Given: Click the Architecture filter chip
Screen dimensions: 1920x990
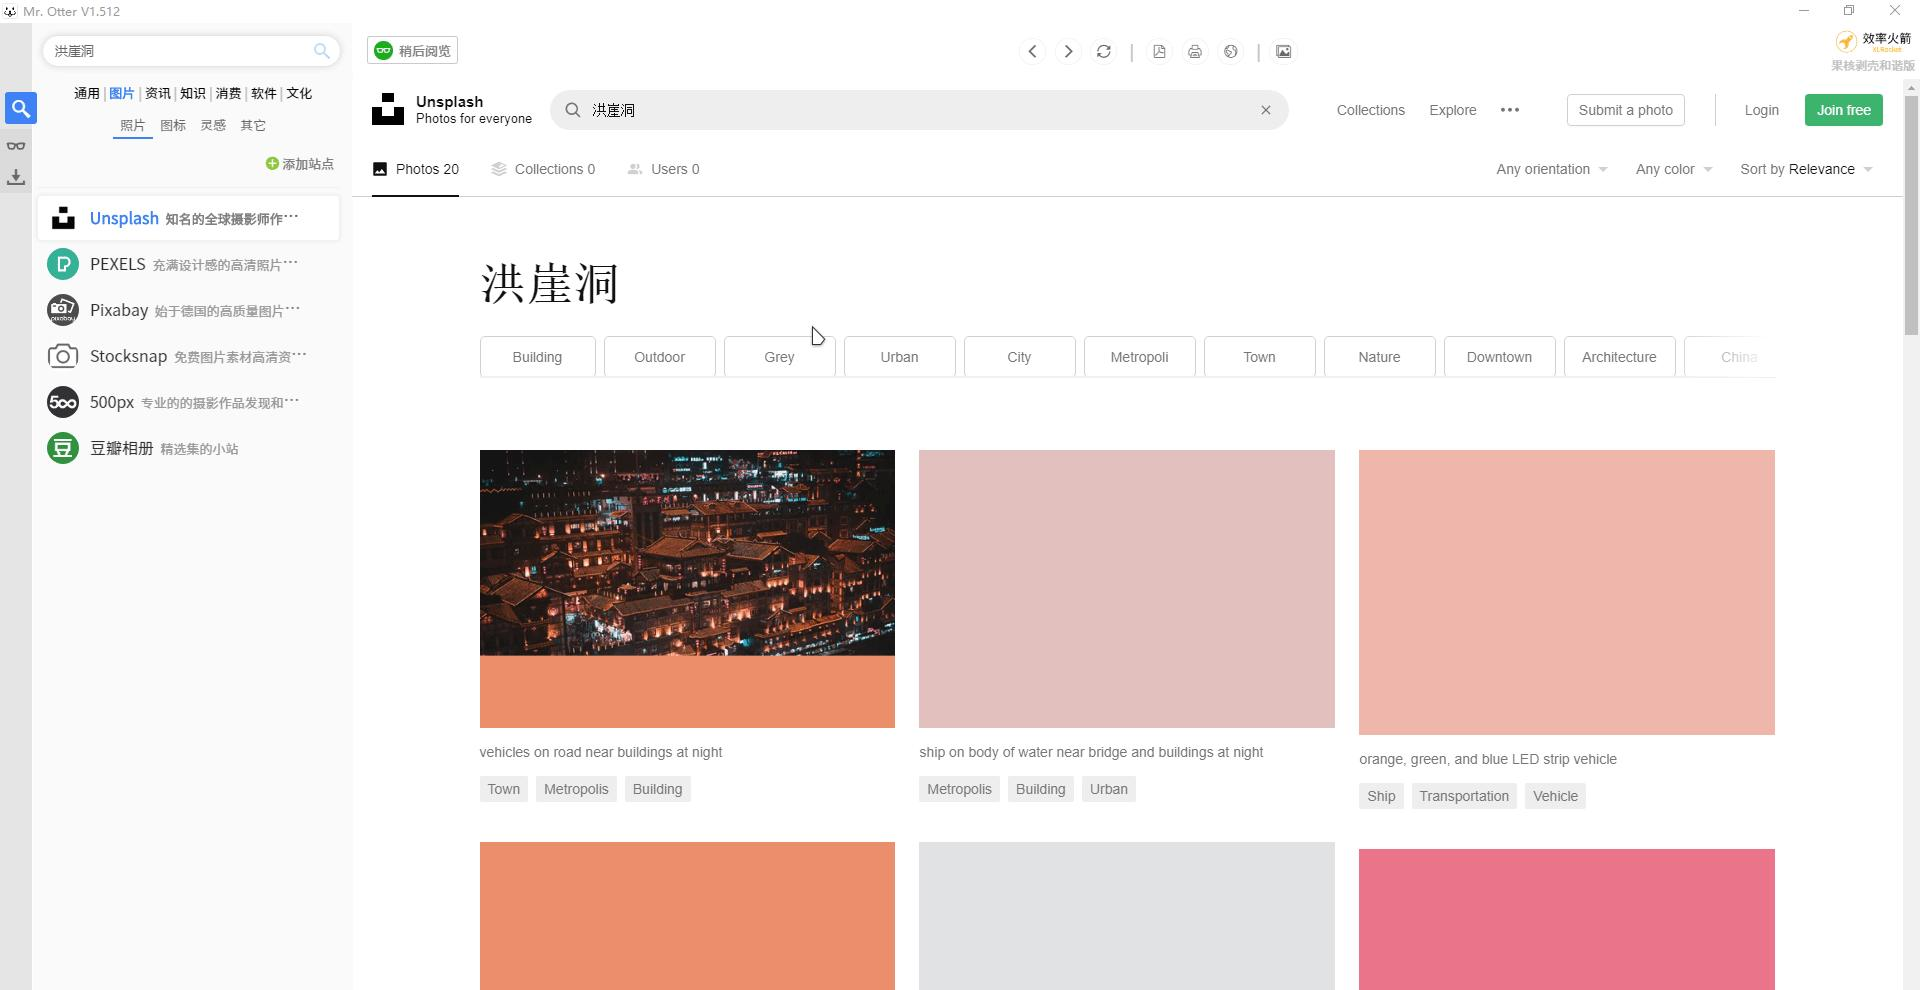Looking at the screenshot, I should coord(1620,357).
